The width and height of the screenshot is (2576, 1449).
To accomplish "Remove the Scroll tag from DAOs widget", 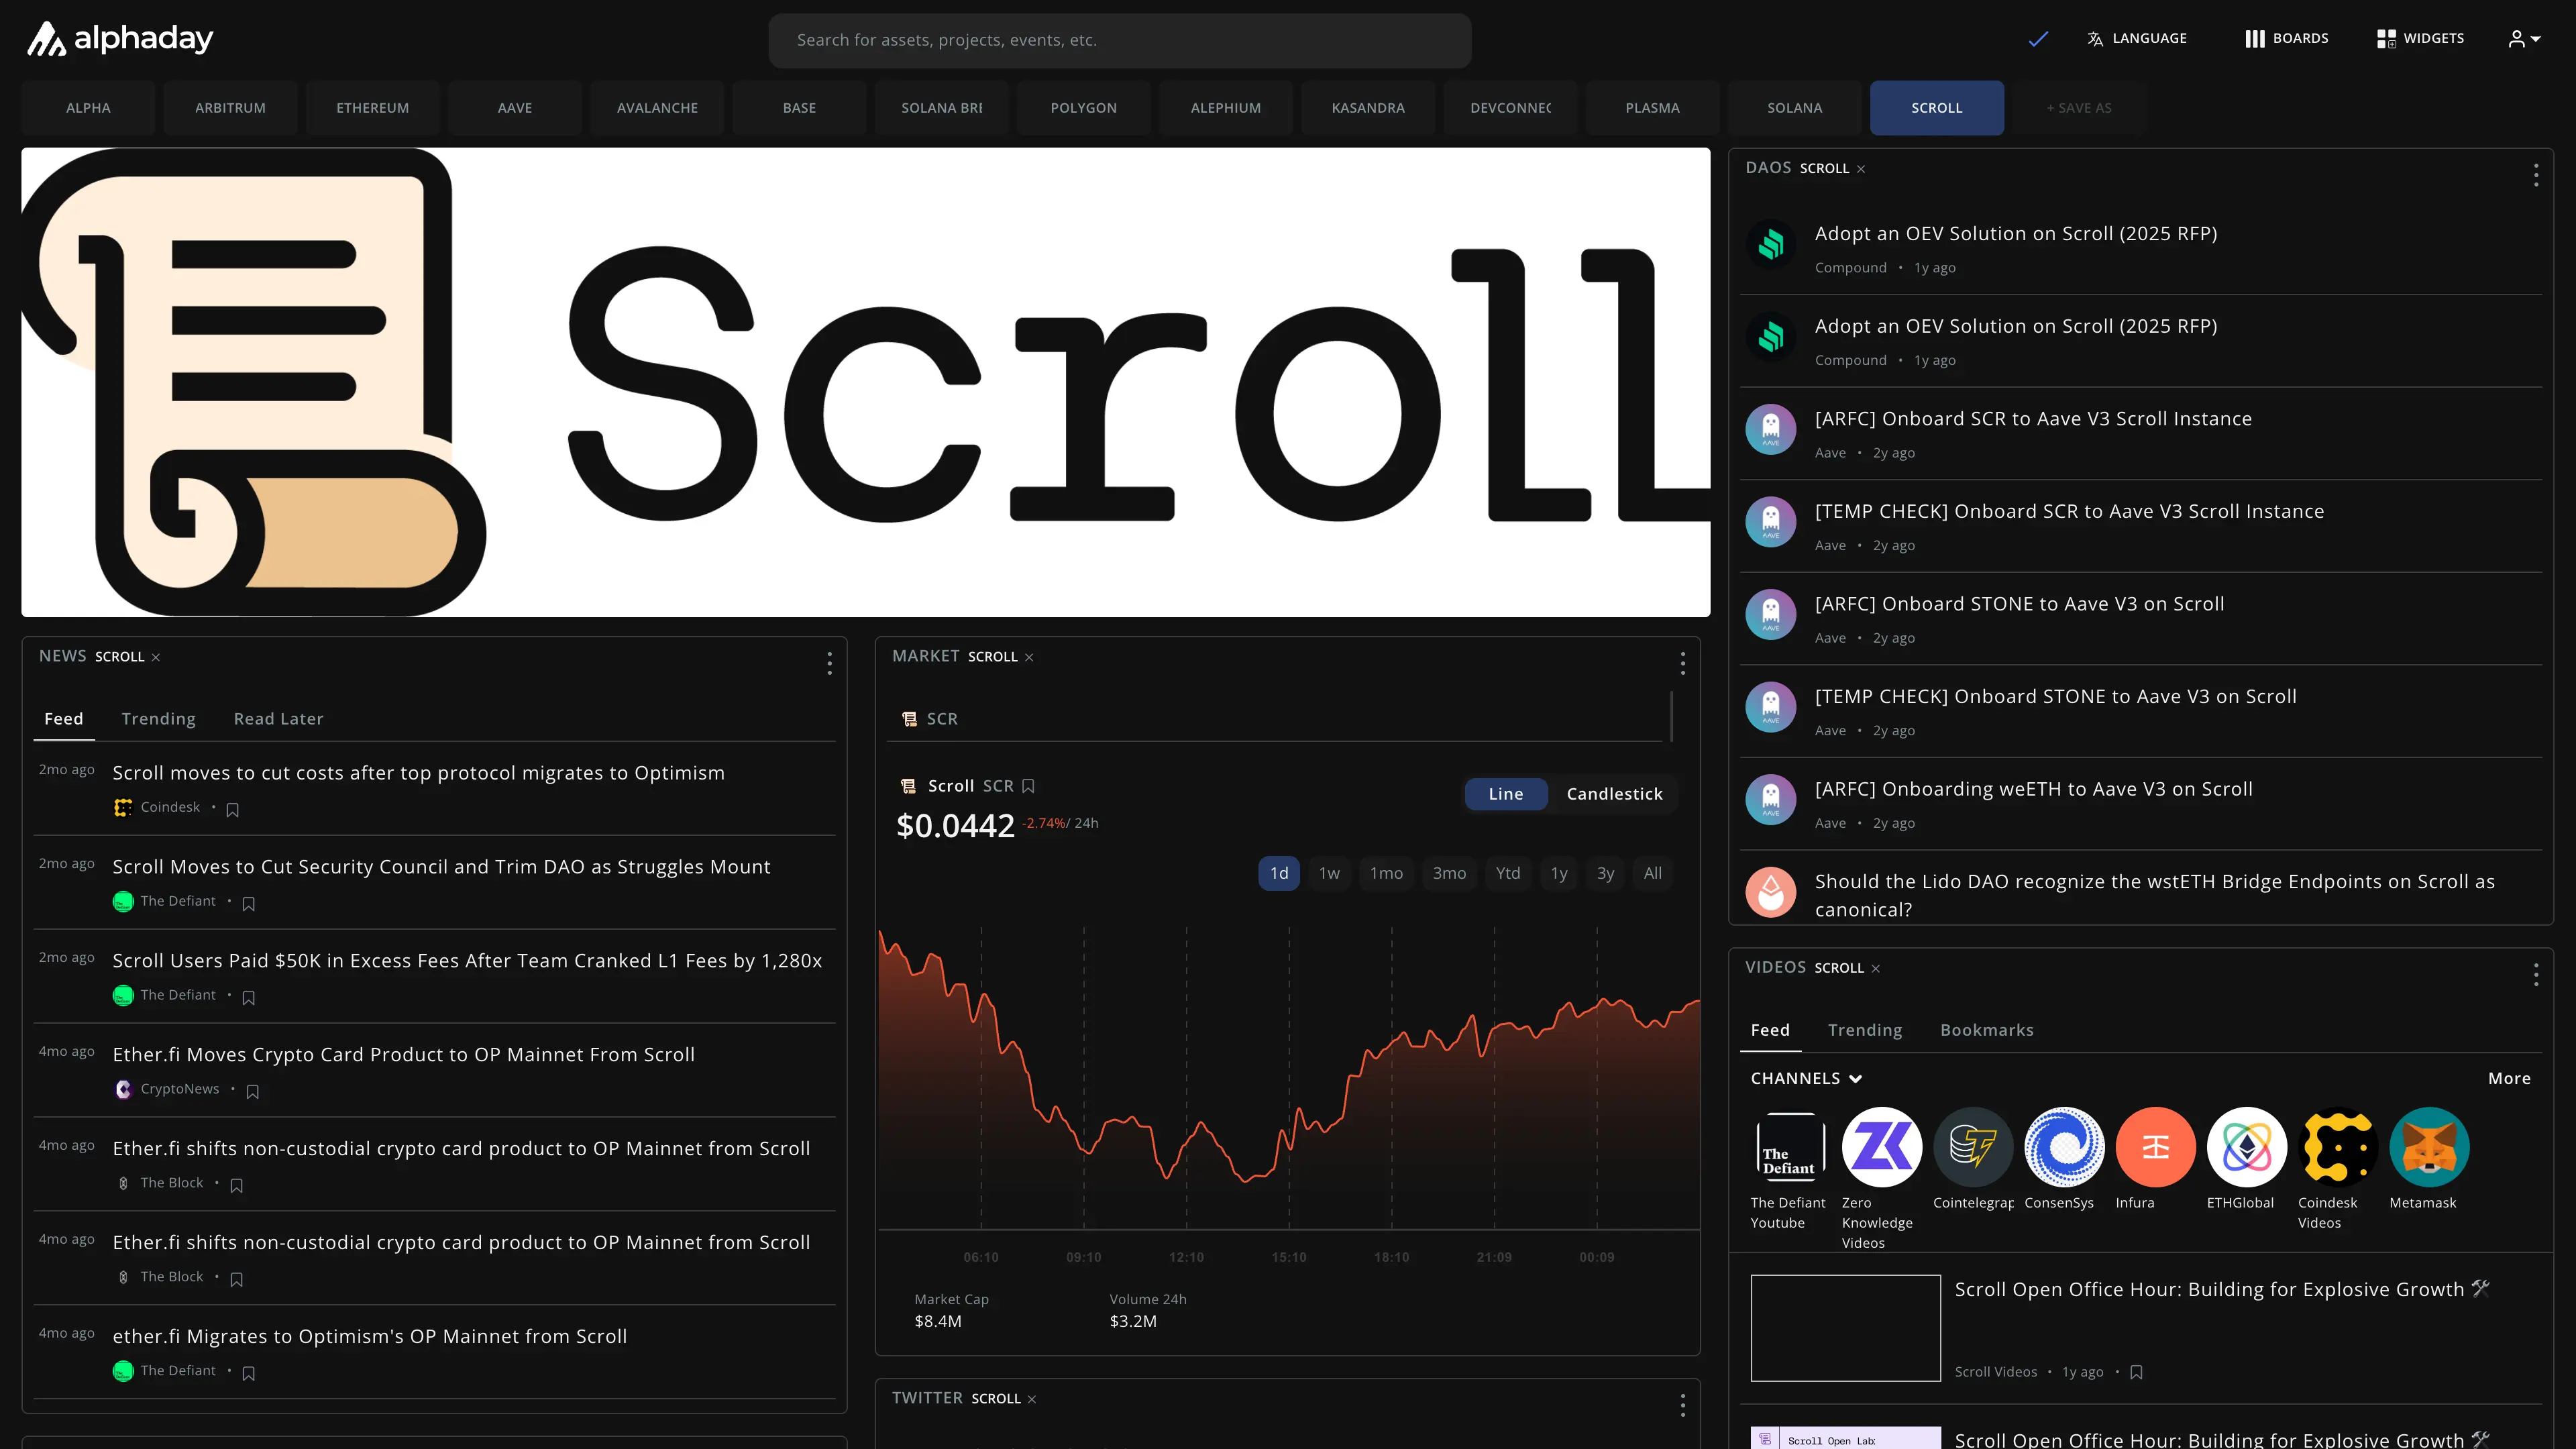I will point(1861,169).
